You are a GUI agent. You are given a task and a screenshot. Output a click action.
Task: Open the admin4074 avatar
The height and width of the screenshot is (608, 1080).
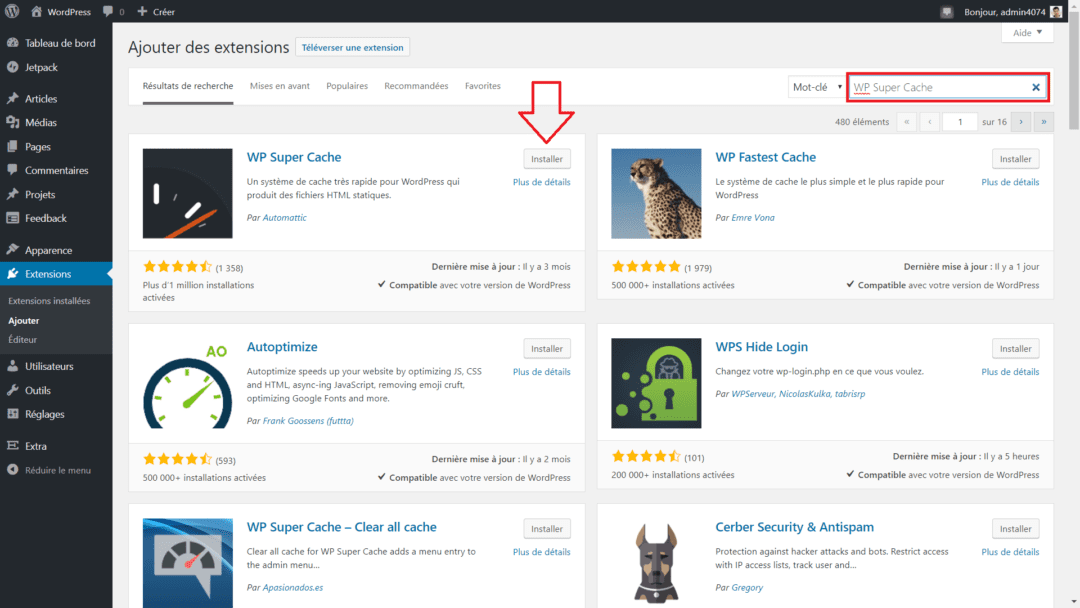1056,12
